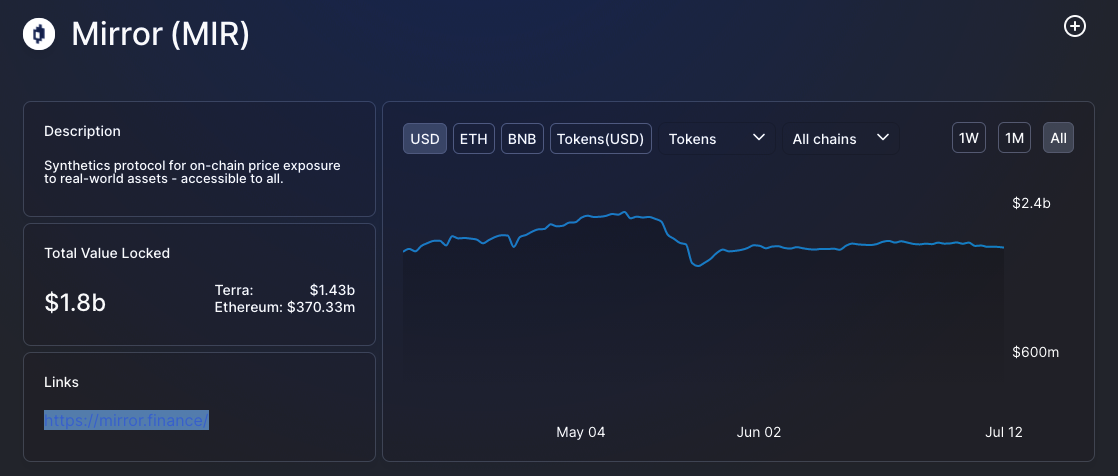The height and width of the screenshot is (476, 1118).
Task: Click the plus circle bookmark icon
Action: click(x=1075, y=26)
